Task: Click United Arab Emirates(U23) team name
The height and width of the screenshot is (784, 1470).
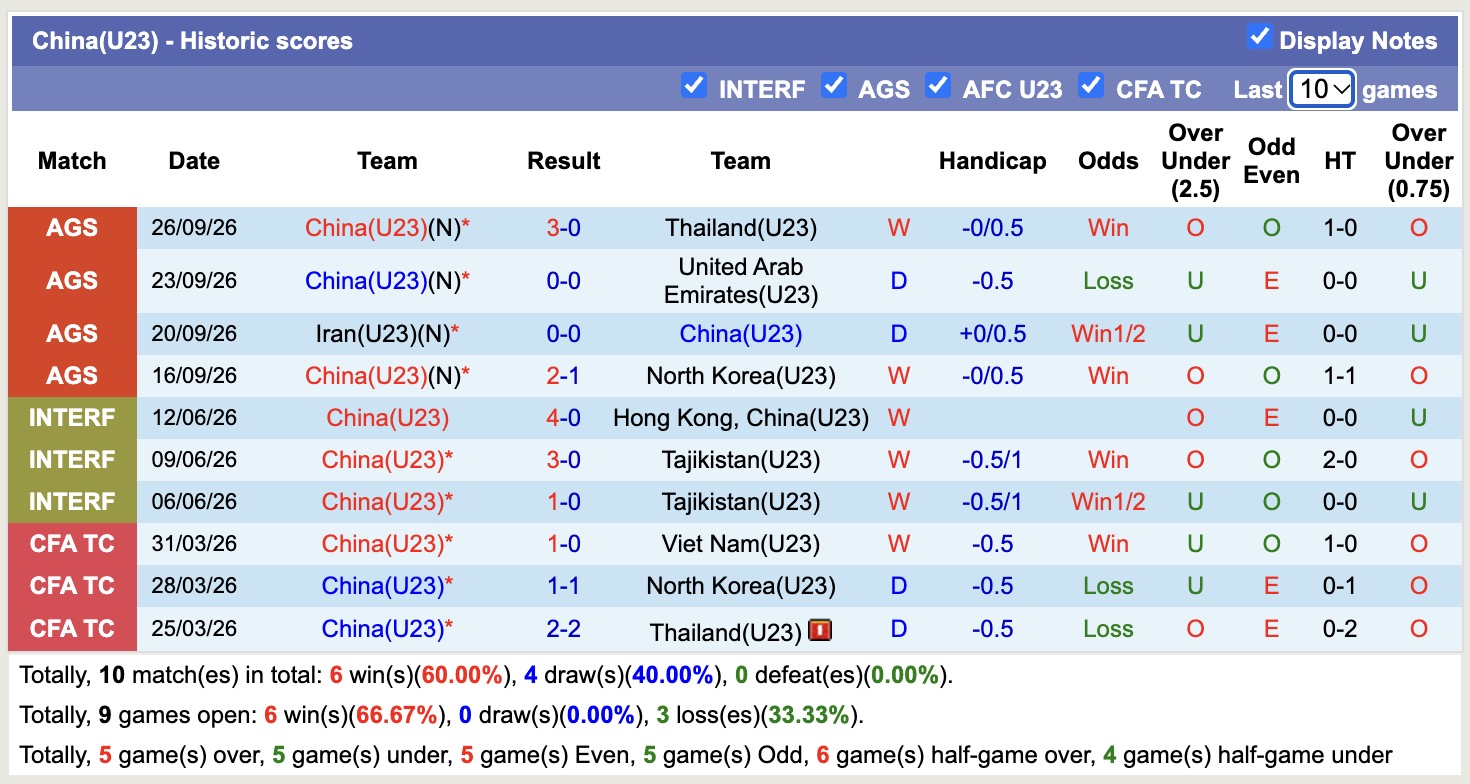Action: (x=741, y=281)
